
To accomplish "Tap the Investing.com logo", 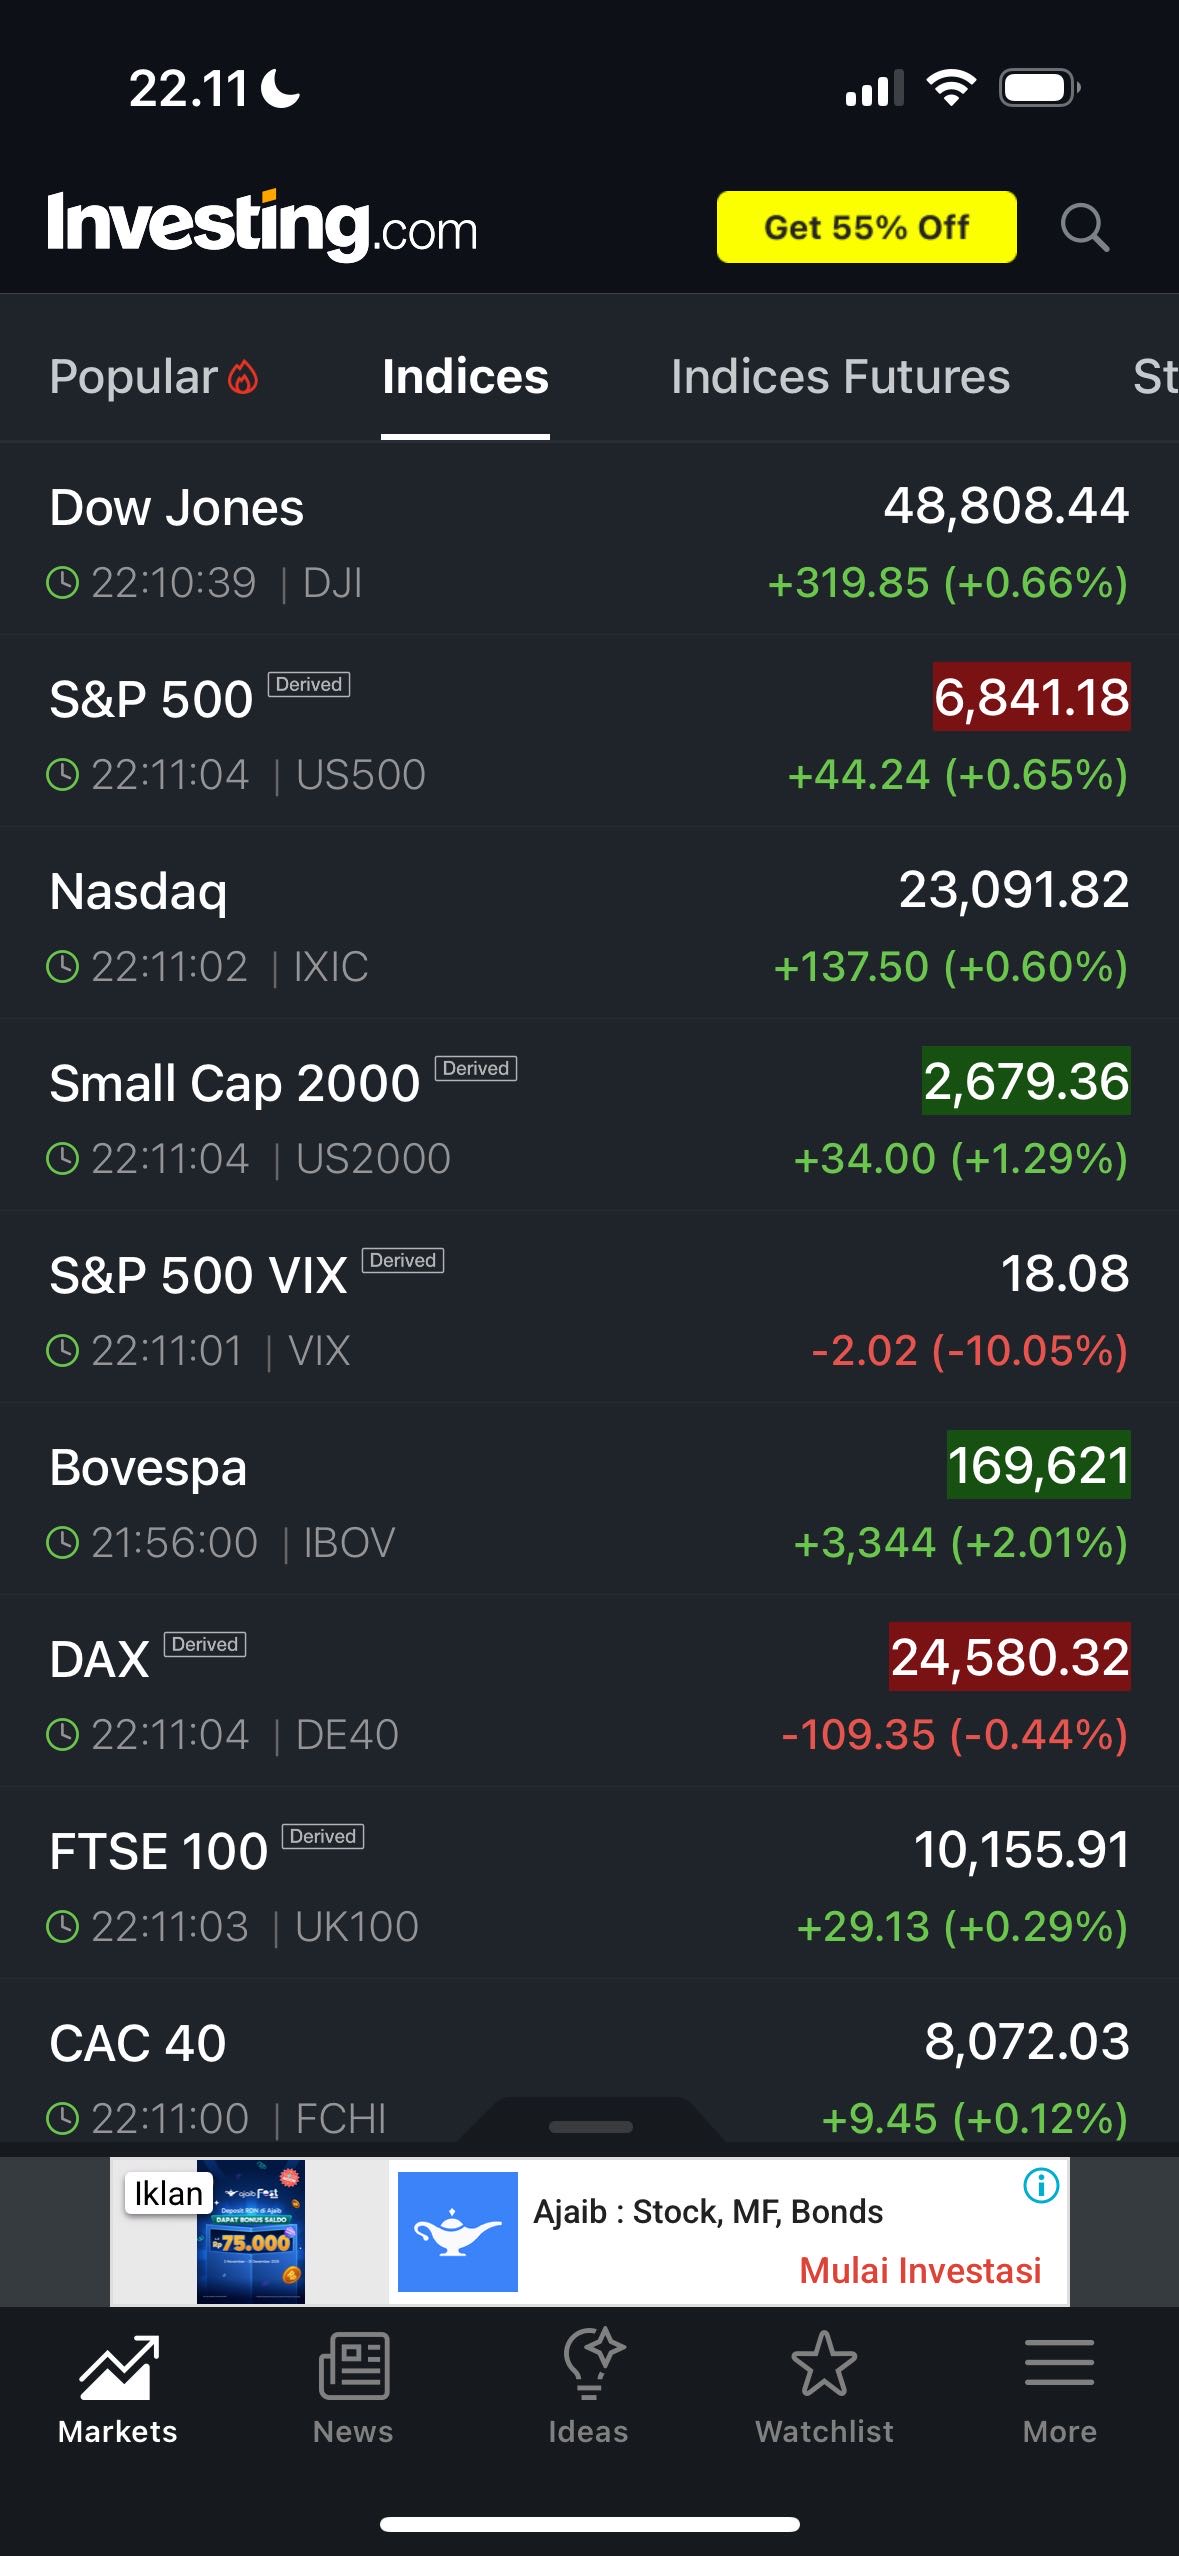I will pos(262,226).
